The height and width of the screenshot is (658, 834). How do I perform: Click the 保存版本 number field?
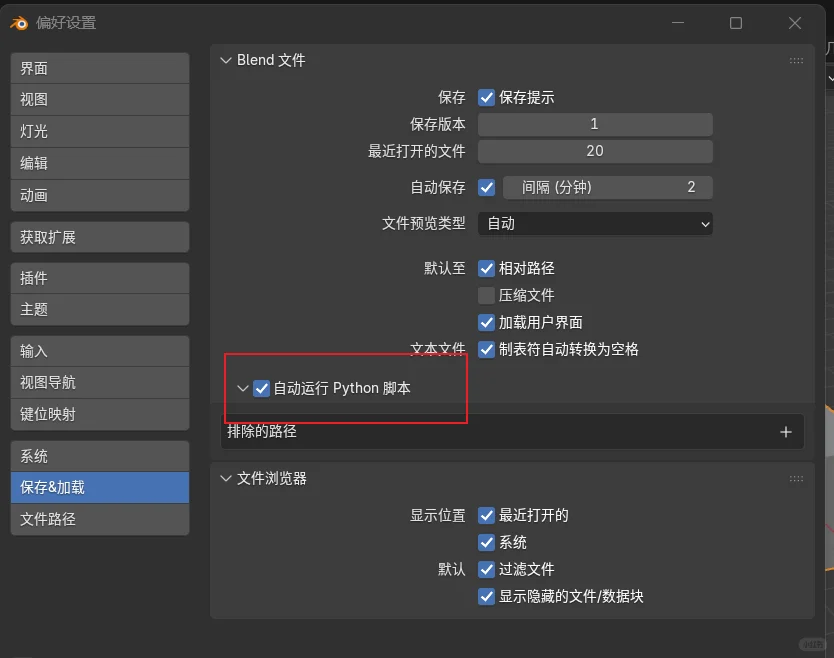click(x=595, y=123)
